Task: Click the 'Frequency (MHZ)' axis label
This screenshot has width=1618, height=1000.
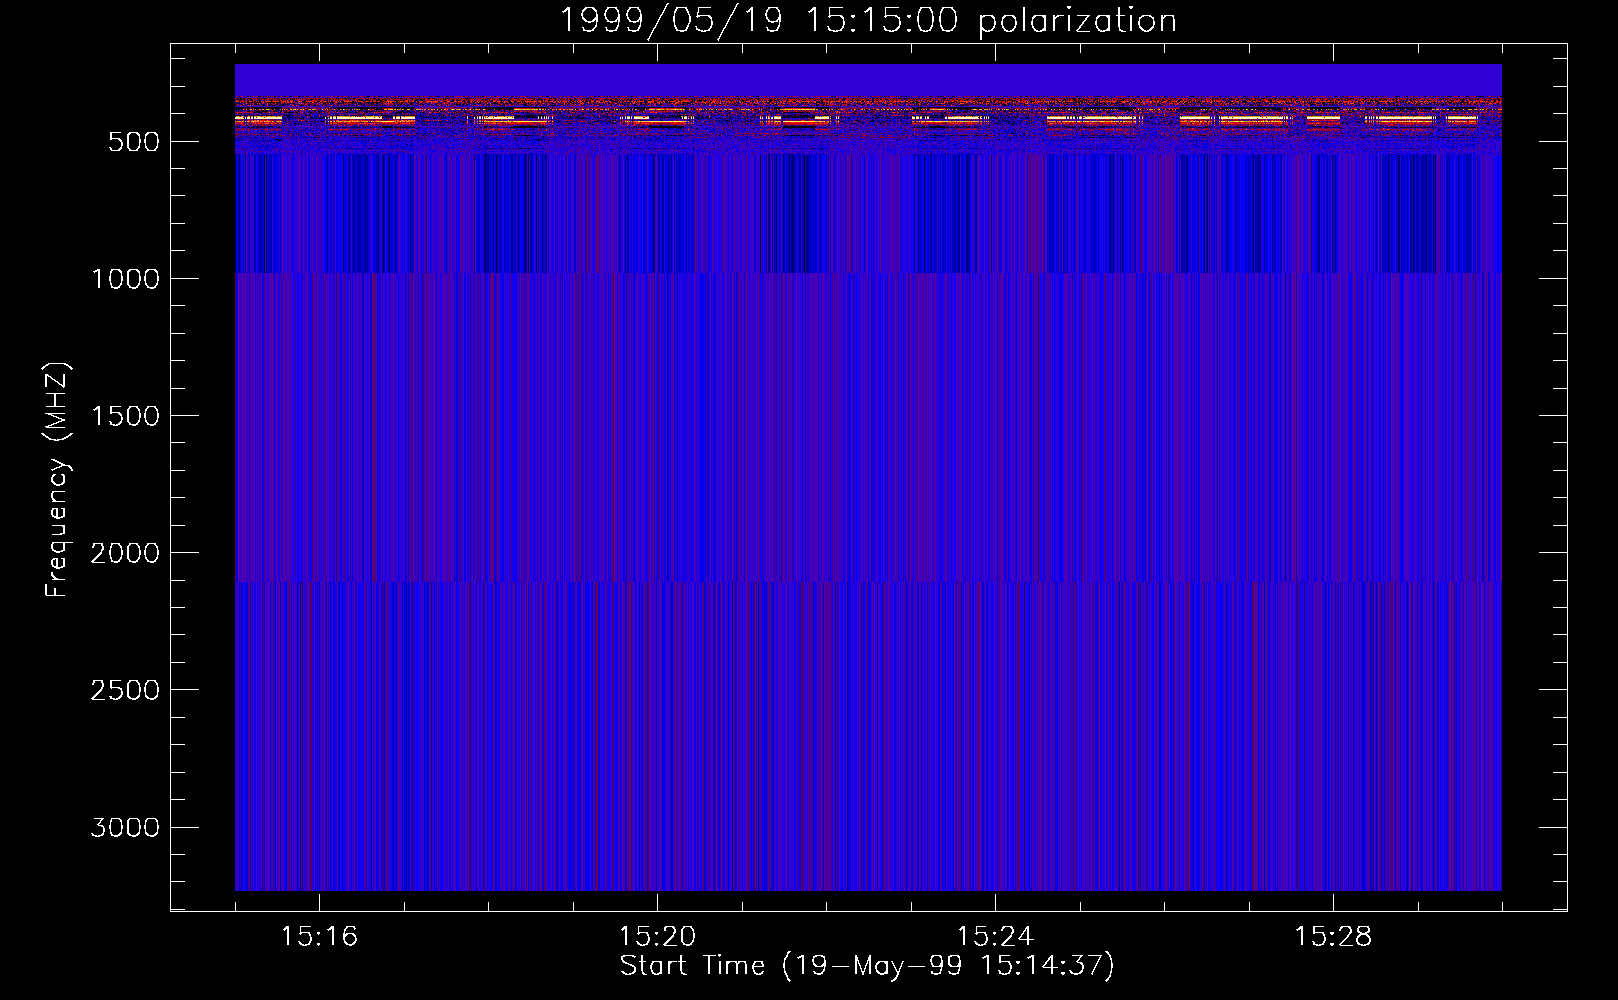Action: click(x=57, y=479)
